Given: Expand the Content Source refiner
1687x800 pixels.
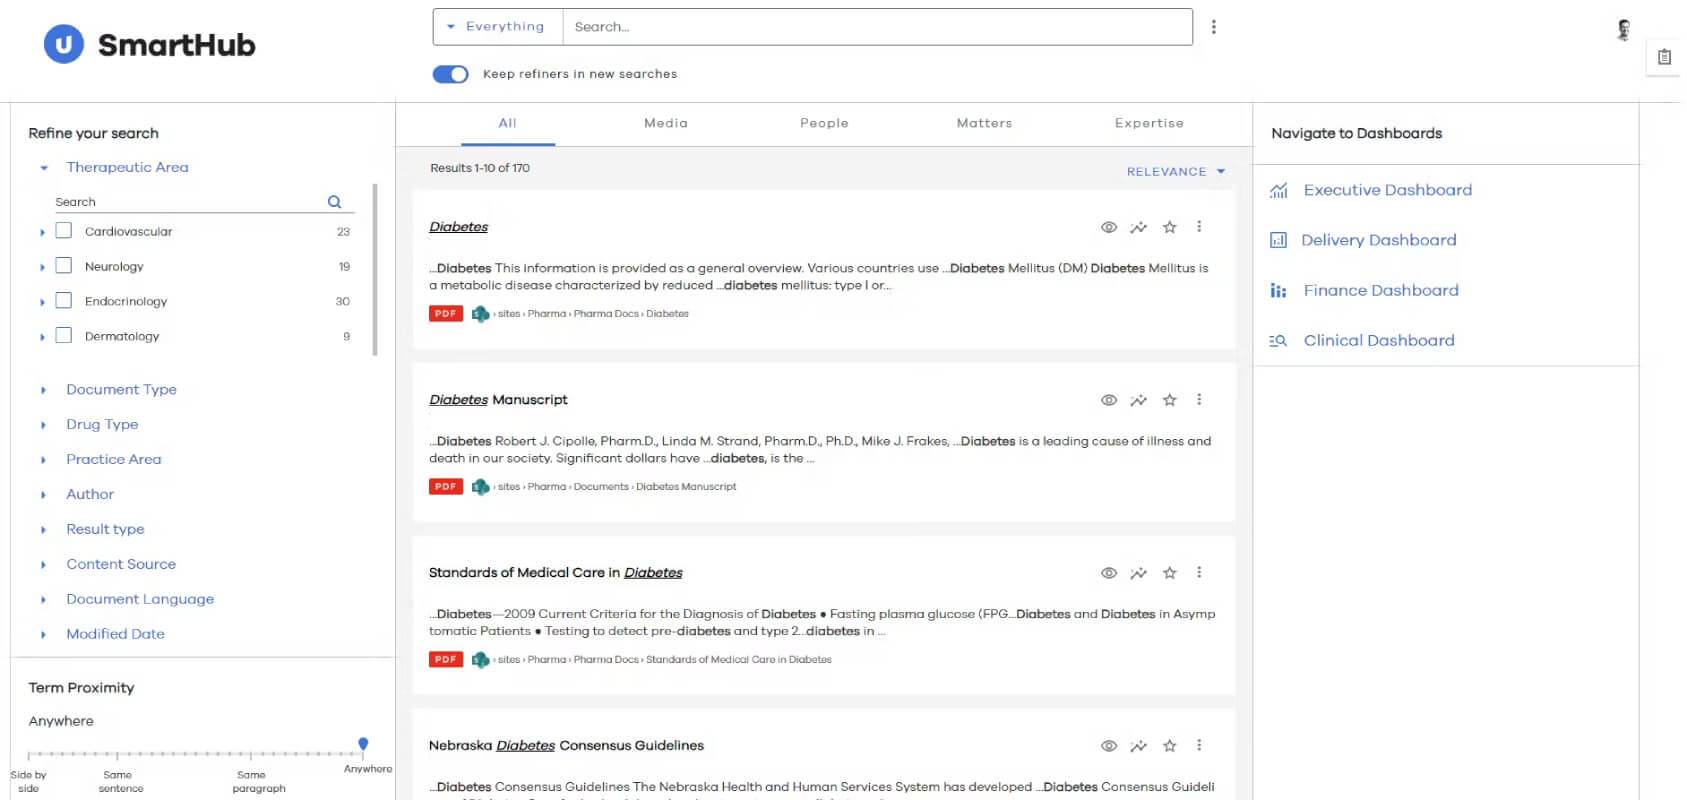Looking at the screenshot, I should point(43,565).
